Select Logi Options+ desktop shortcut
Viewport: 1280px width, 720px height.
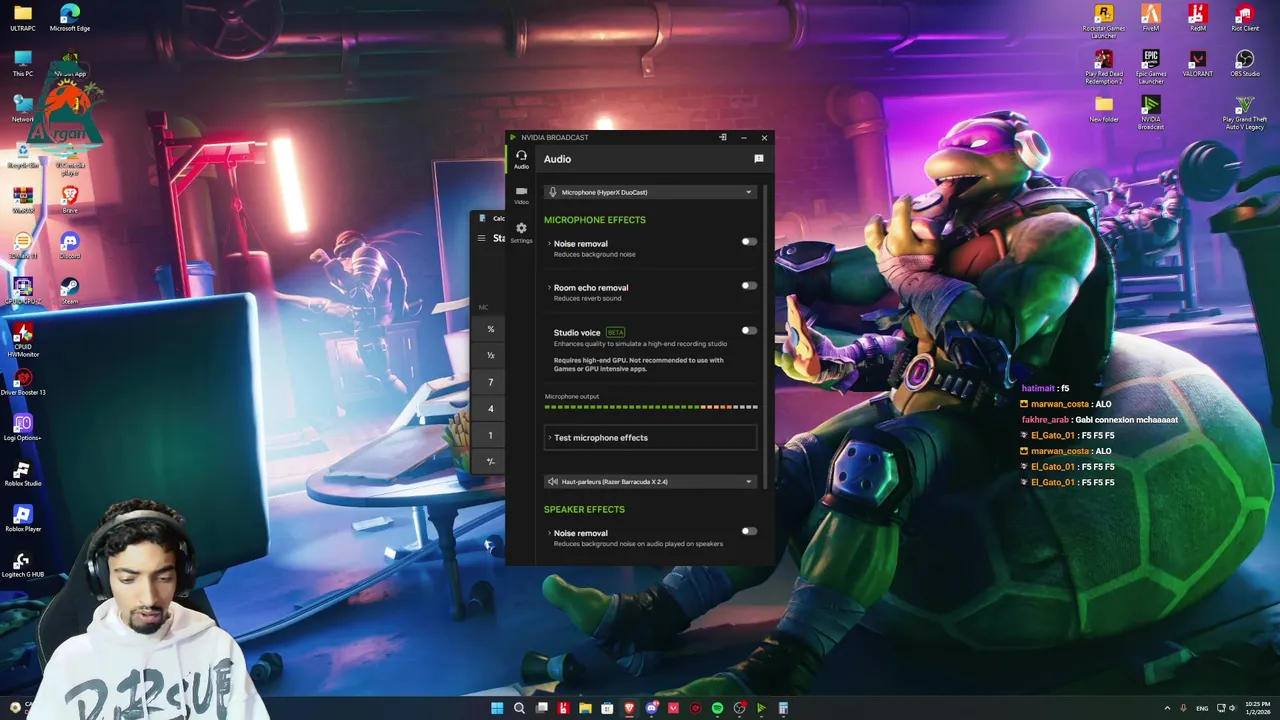22,427
